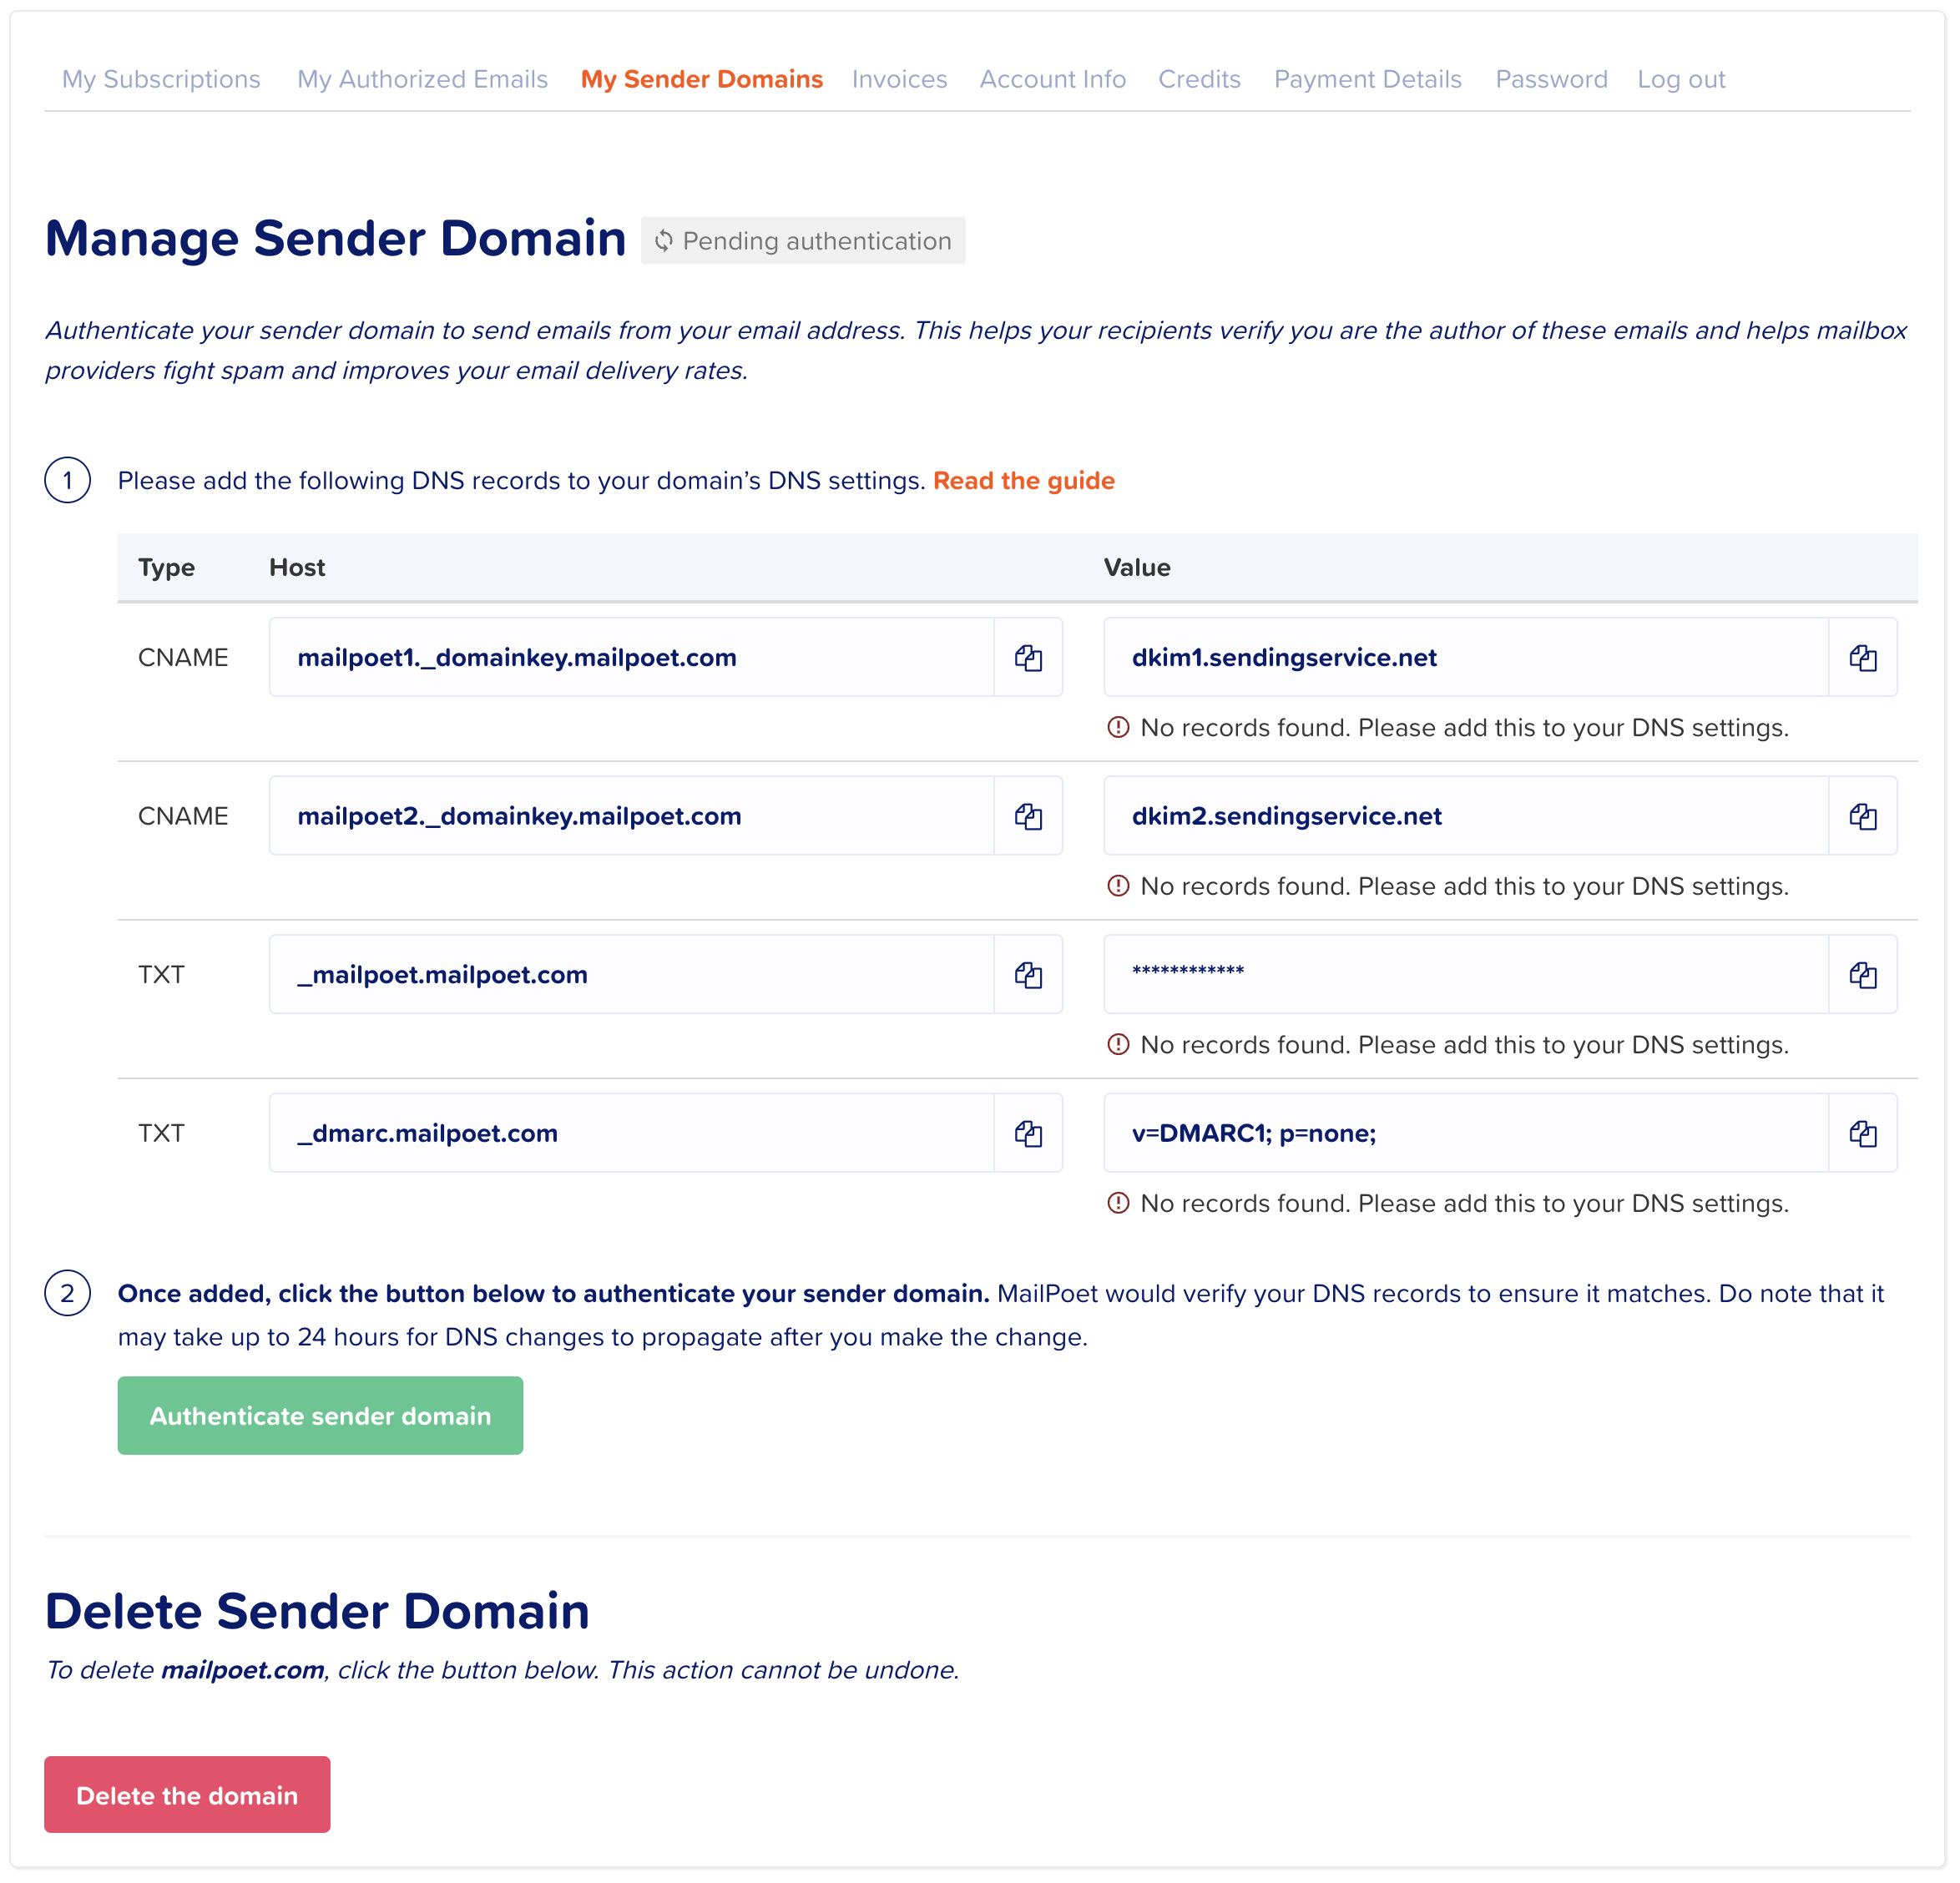
Task: Open the Payment Details tab
Action: (1367, 79)
